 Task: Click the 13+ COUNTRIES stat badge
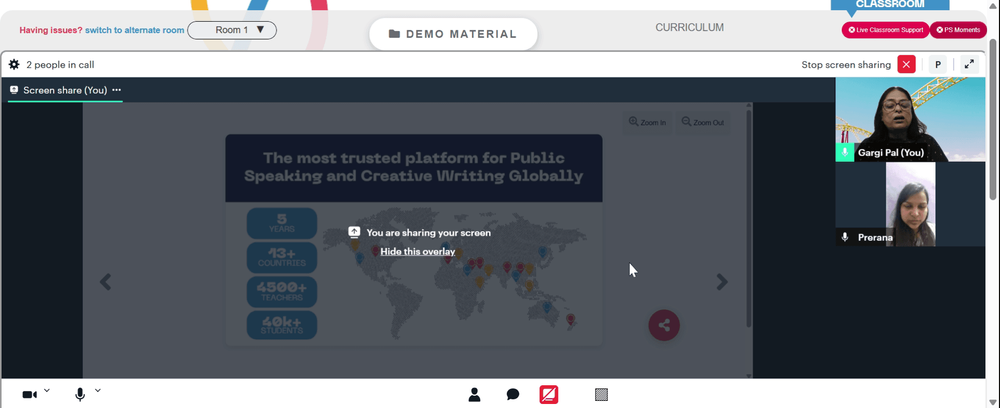click(x=282, y=258)
